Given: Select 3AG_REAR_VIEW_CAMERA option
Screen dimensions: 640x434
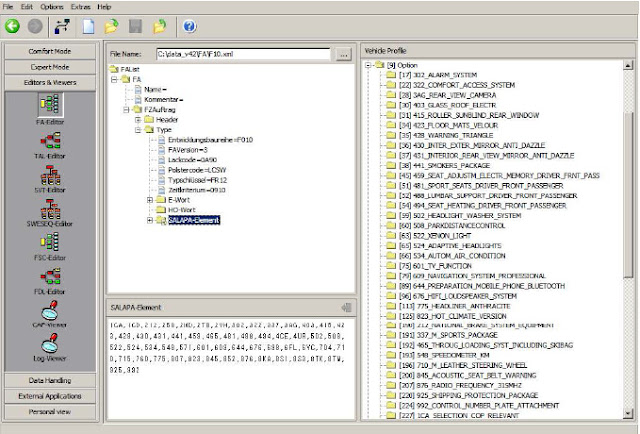Looking at the screenshot, I should 447,95.
